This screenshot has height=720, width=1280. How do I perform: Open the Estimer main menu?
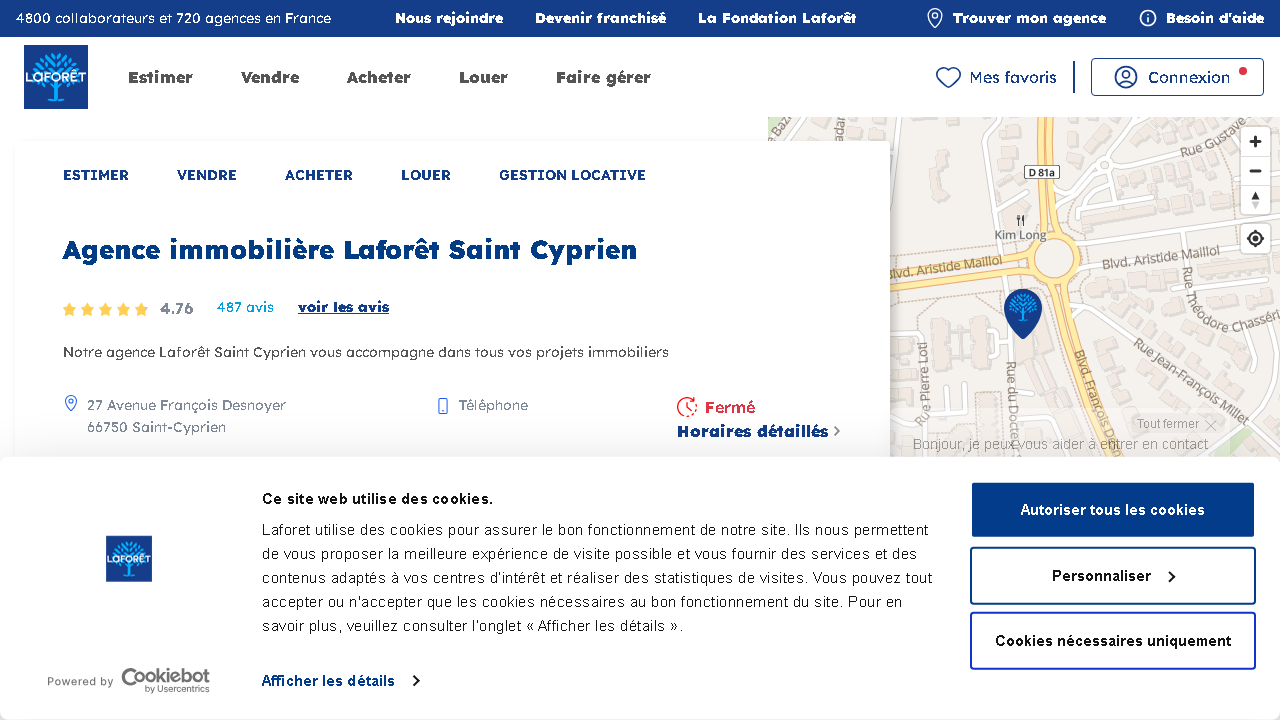(160, 77)
